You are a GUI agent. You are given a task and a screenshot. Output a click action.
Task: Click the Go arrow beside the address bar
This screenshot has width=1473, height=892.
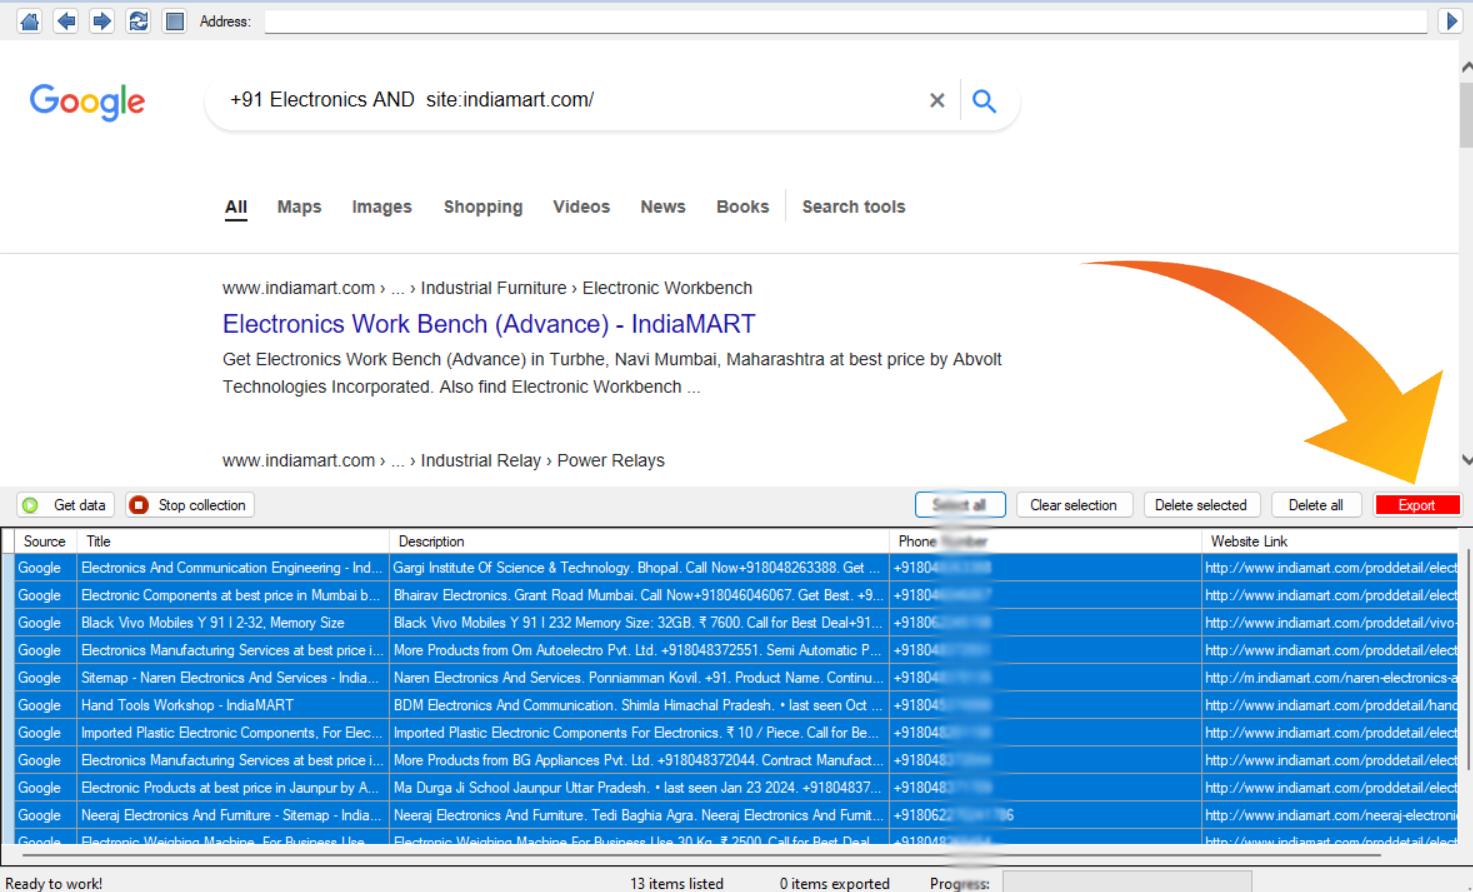pyautogui.click(x=1451, y=21)
